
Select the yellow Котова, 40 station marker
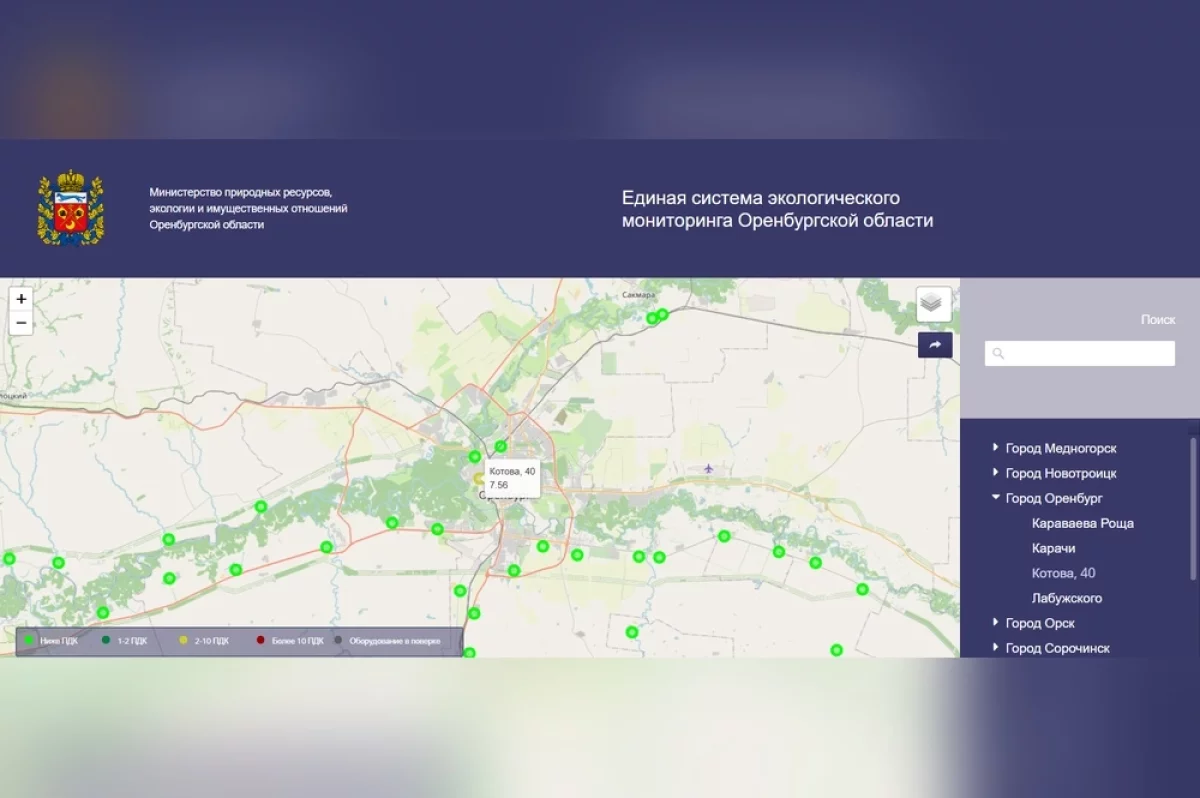tap(479, 479)
